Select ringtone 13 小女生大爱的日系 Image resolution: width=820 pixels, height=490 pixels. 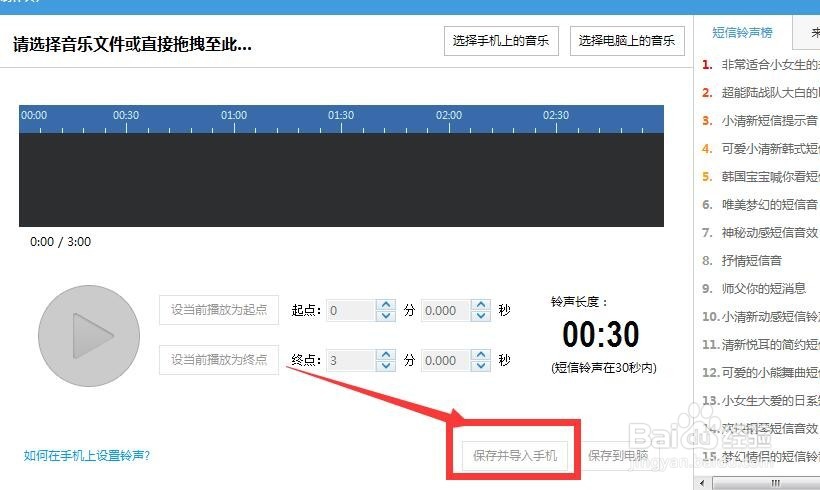click(x=760, y=401)
